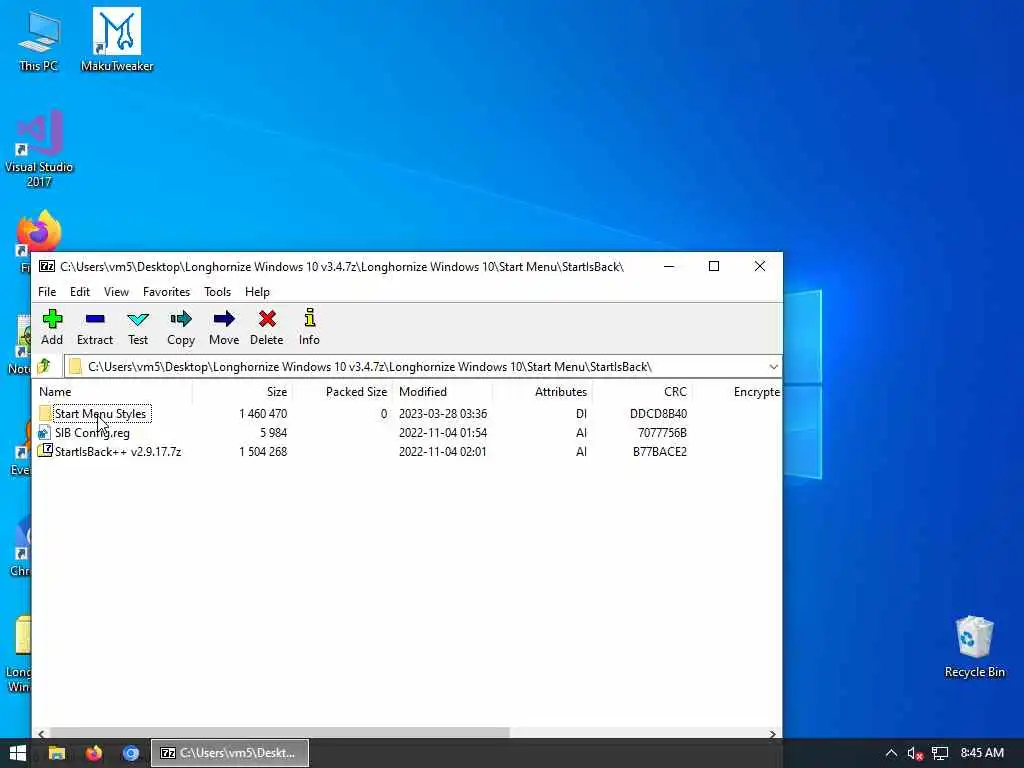
Task: Click the scroll left arrow
Action: click(41, 733)
